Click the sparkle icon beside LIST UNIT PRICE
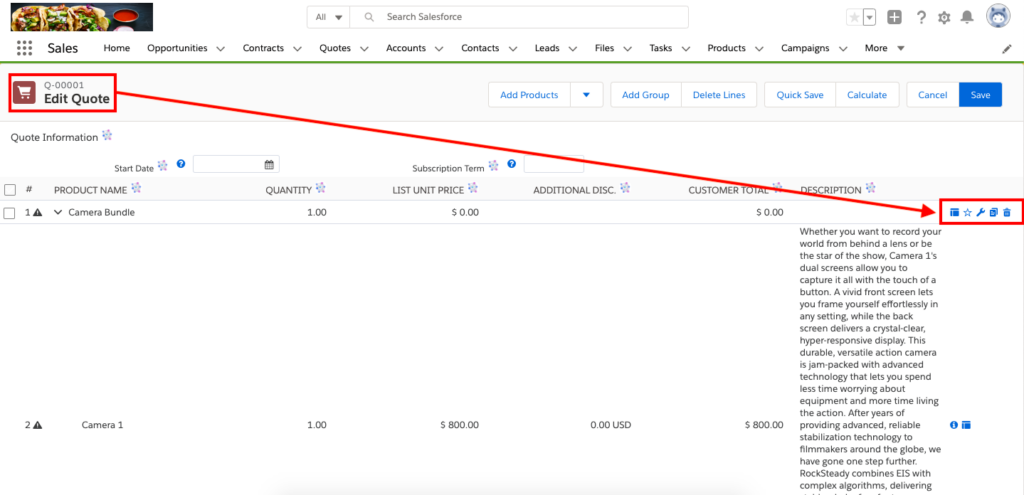1024x495 pixels. click(473, 188)
